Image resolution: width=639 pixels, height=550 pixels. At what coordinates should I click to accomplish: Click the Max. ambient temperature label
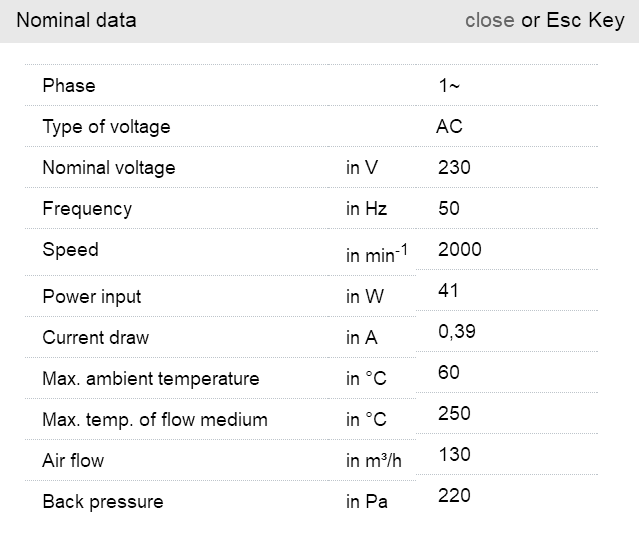point(150,379)
